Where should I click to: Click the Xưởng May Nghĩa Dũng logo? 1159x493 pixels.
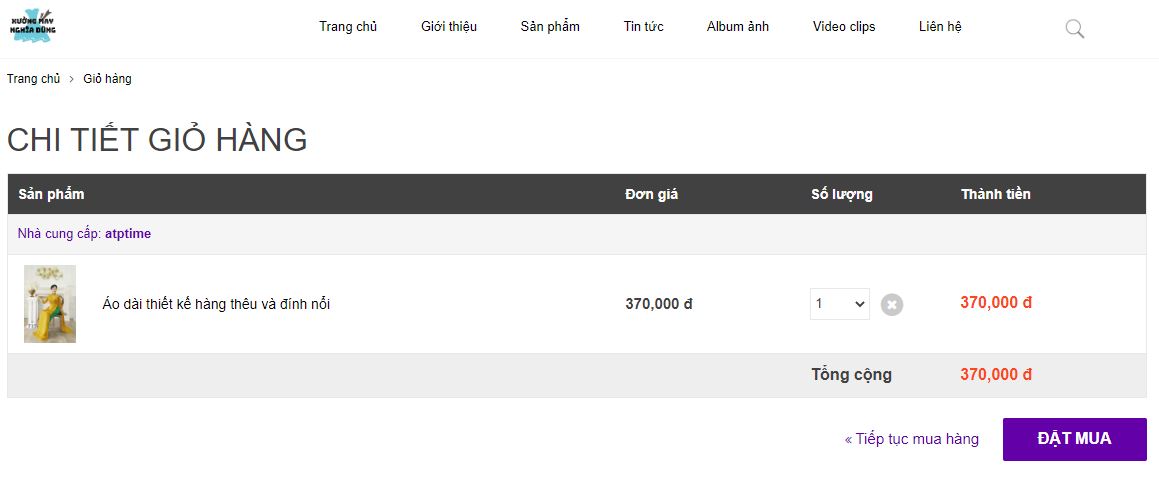[33, 25]
